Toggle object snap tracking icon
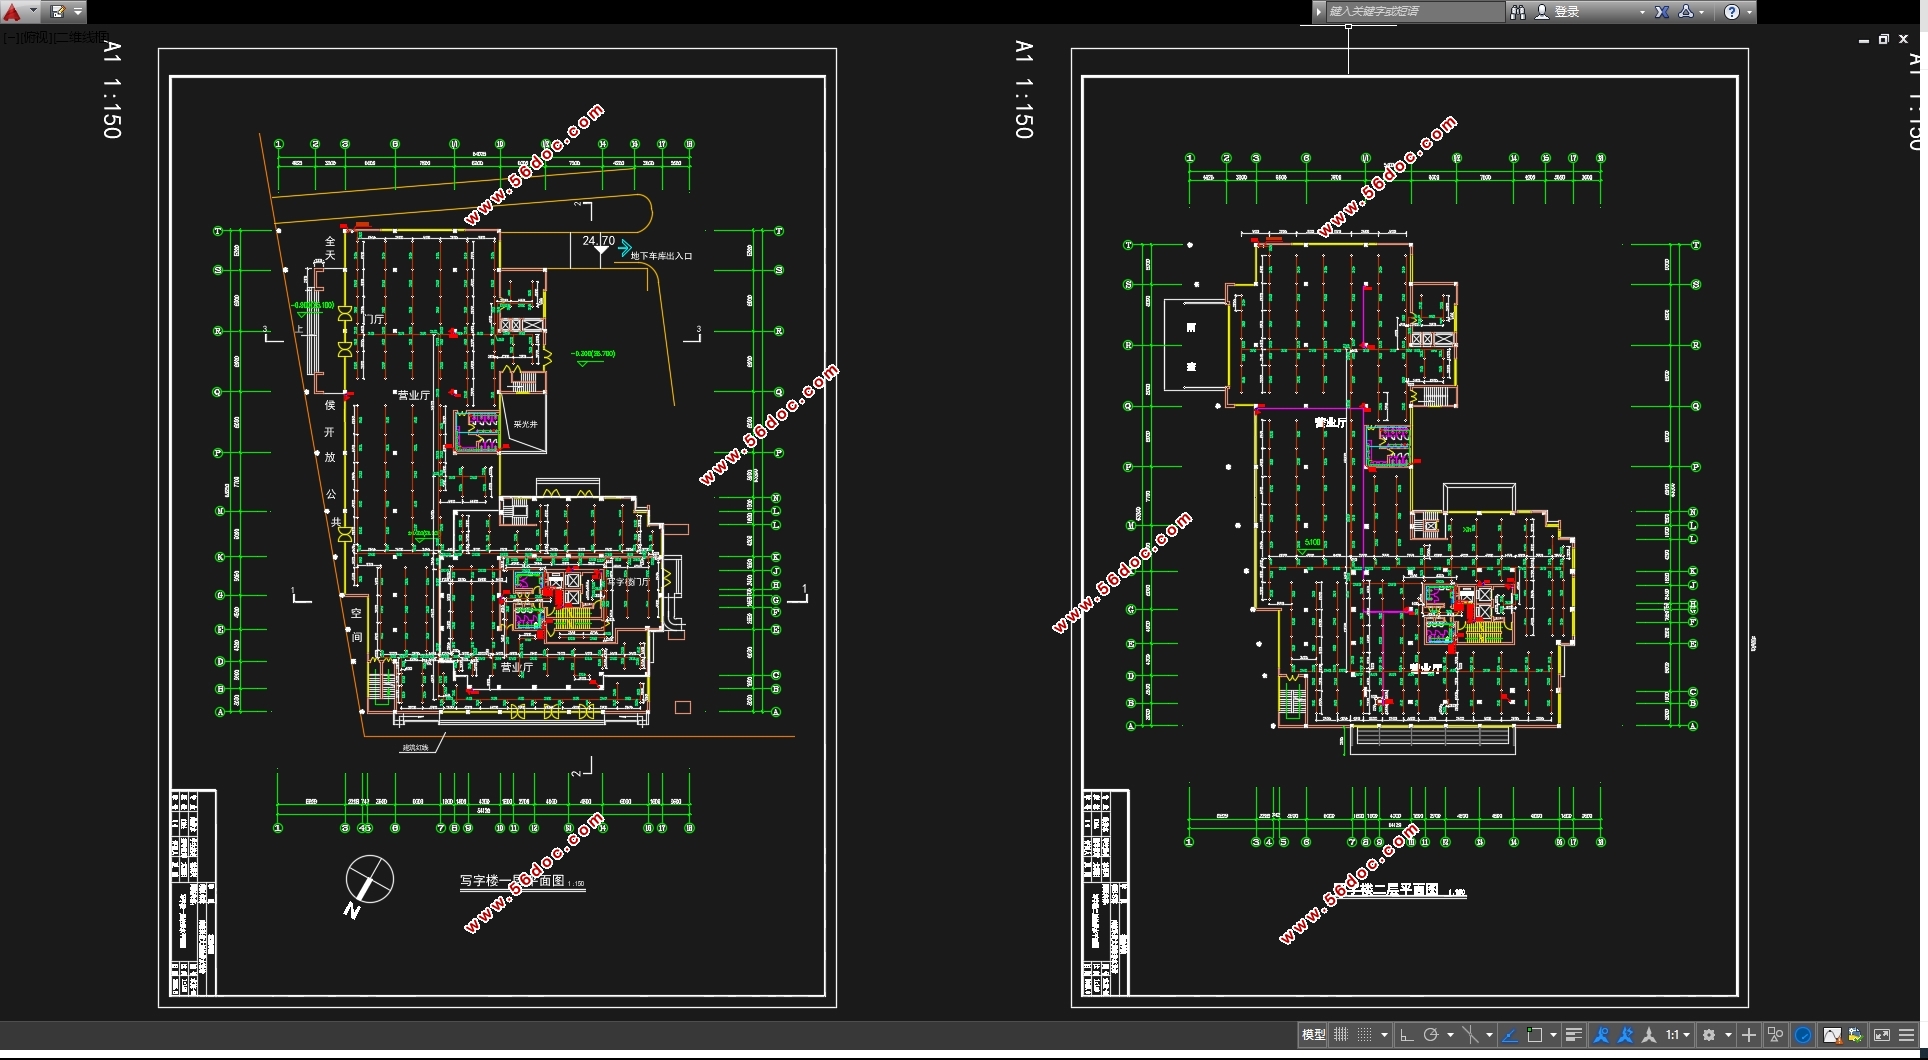 tap(1510, 1035)
